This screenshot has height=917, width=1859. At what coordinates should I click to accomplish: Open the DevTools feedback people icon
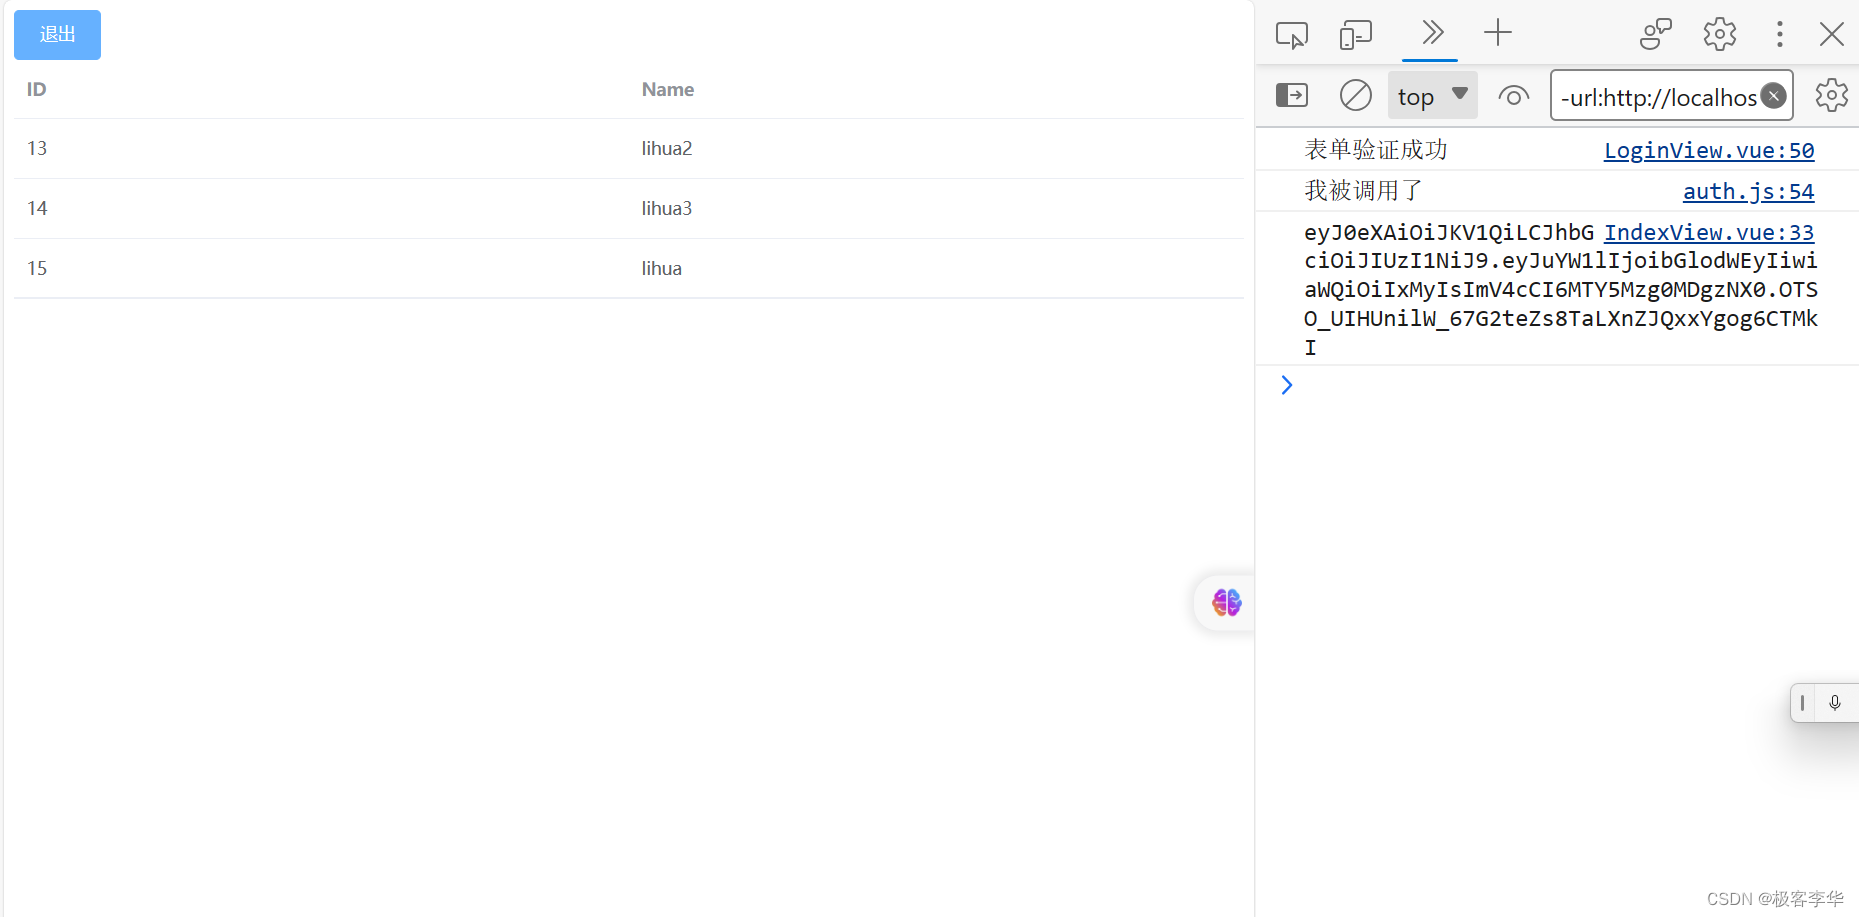pyautogui.click(x=1656, y=34)
